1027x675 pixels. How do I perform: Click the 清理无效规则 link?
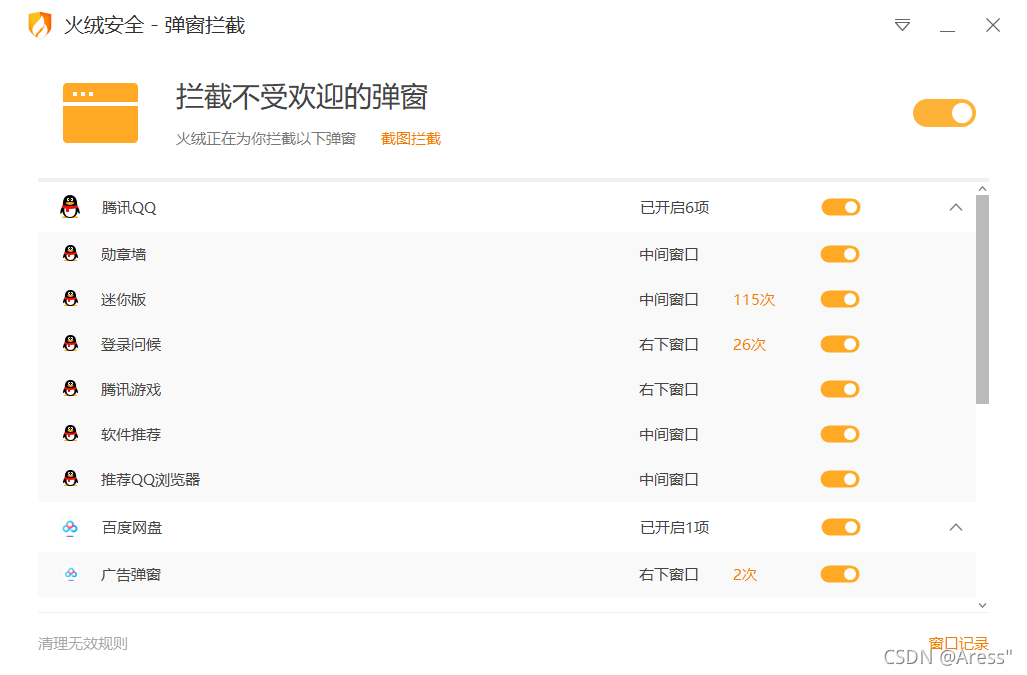[83, 644]
